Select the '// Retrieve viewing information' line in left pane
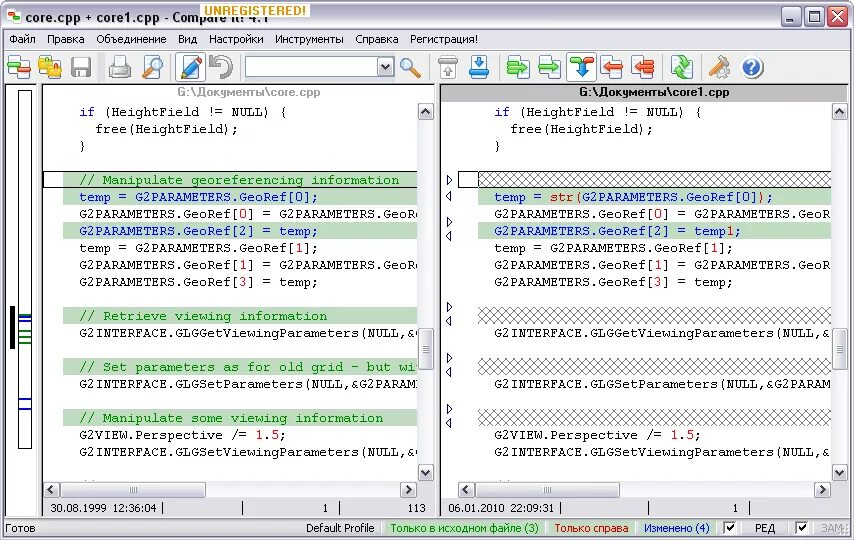Image resolution: width=854 pixels, height=540 pixels. click(240, 315)
